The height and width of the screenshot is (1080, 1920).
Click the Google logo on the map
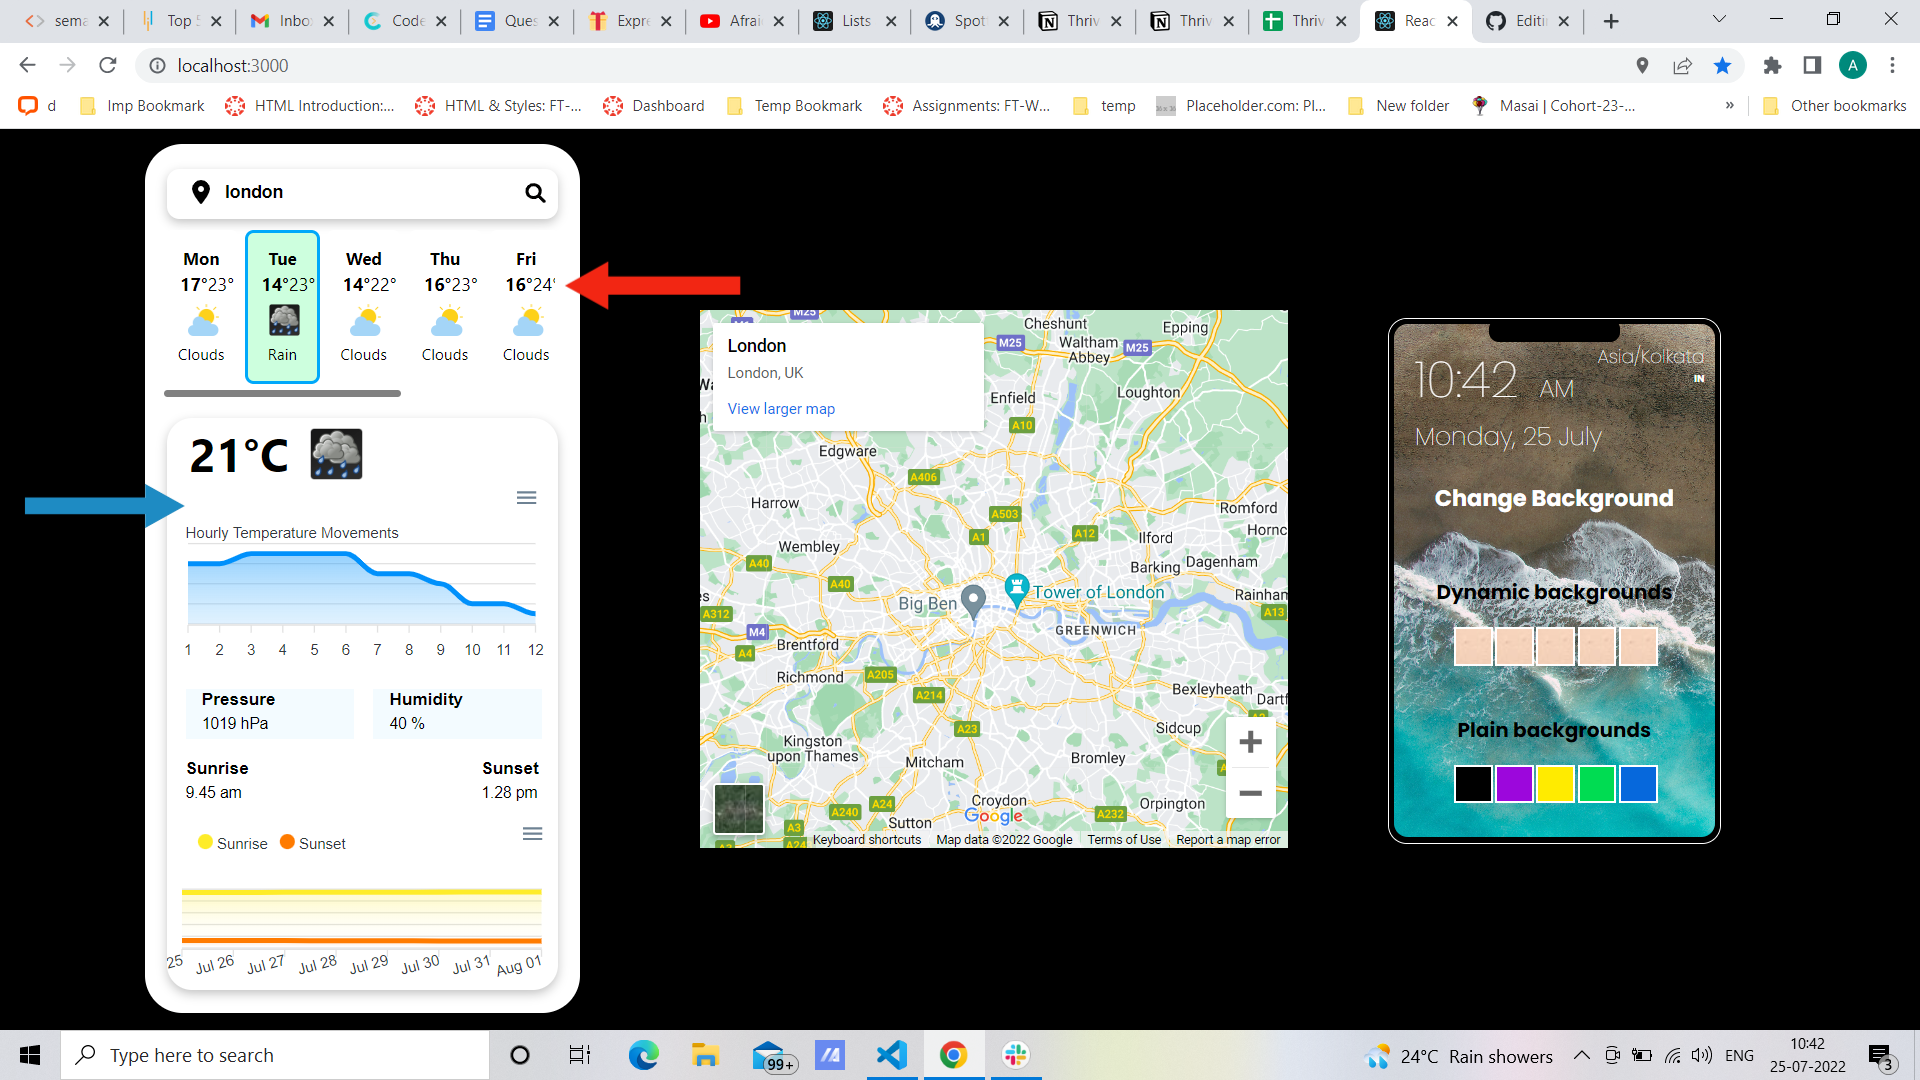[993, 815]
